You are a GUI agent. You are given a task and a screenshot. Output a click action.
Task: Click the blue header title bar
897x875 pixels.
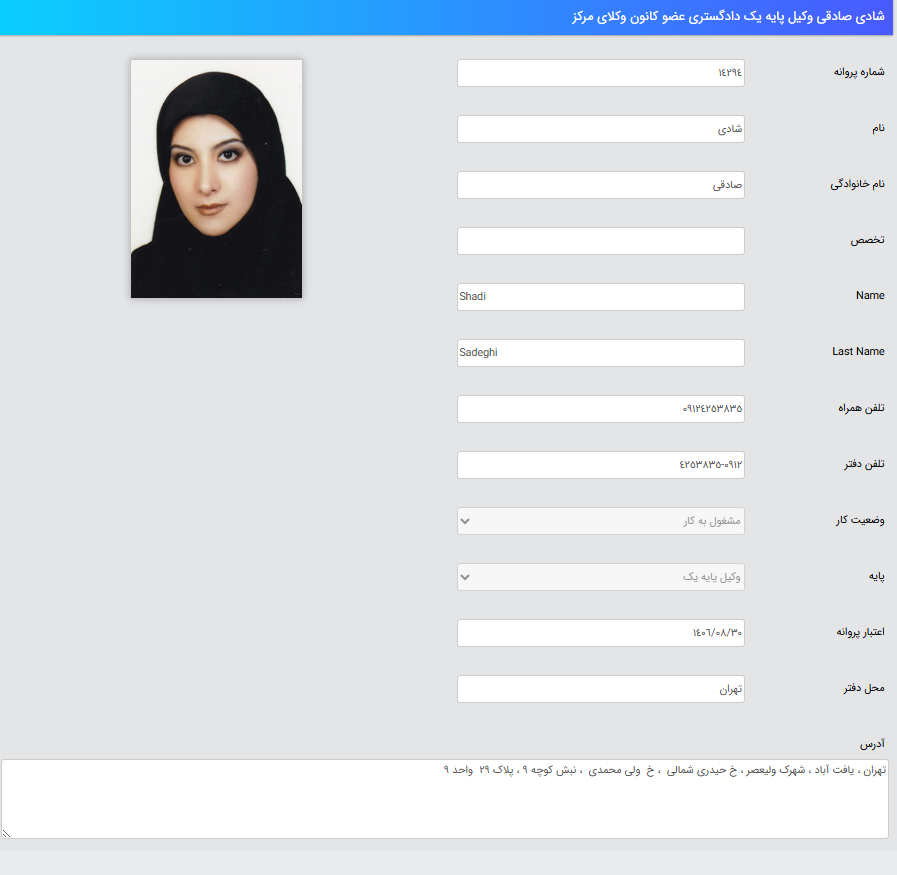click(x=448, y=17)
